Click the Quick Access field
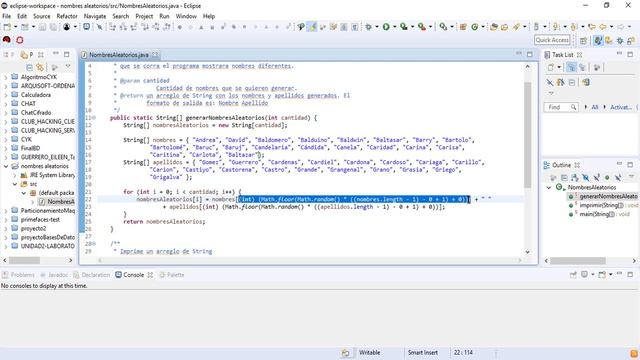The width and height of the screenshot is (640, 360). click(552, 40)
